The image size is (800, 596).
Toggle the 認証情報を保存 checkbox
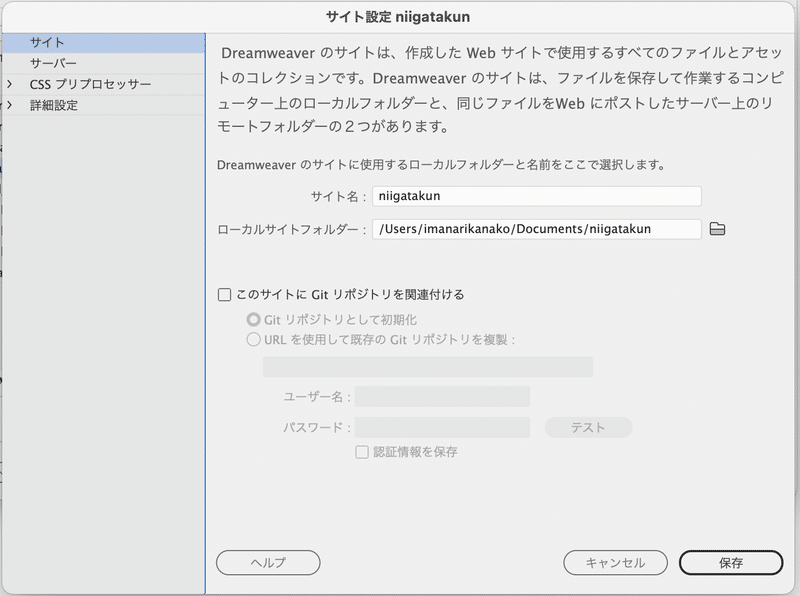tap(362, 452)
